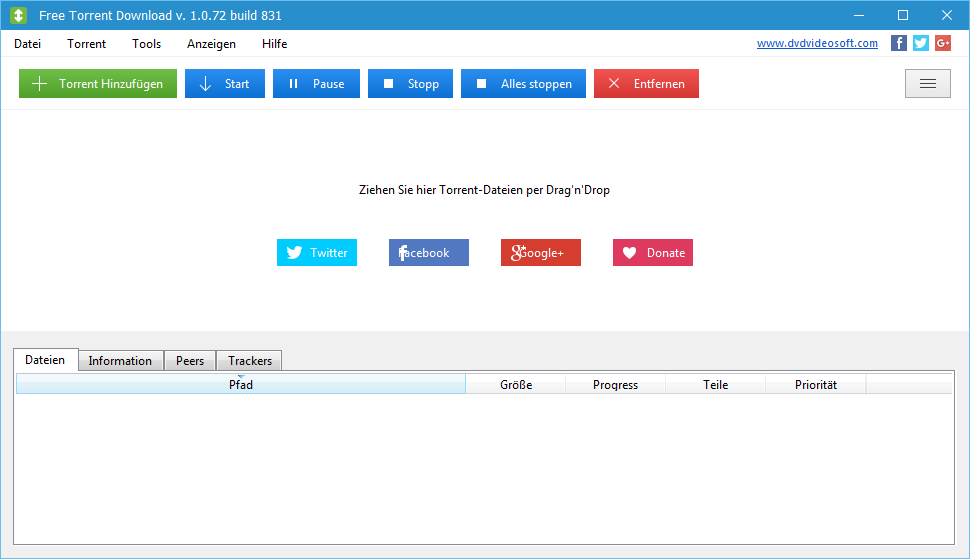Screen dimensions: 970x559
Task: Maximize the Free Torrent Download window
Action: click(x=903, y=15)
